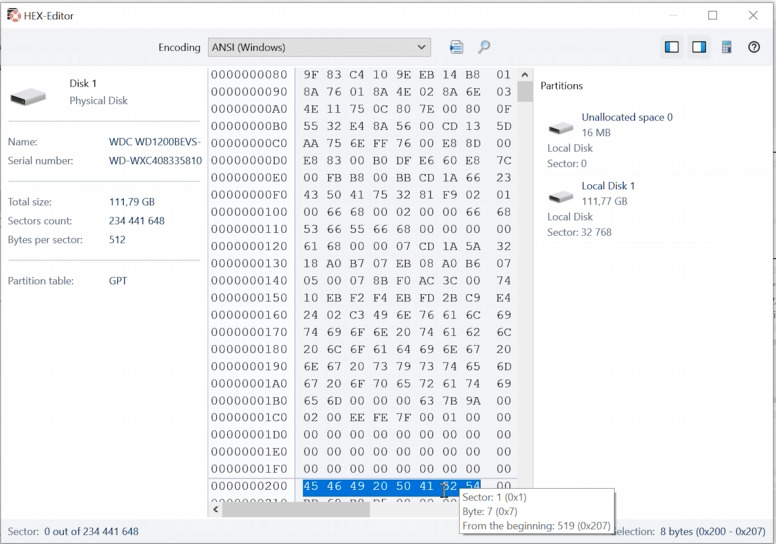776x544 pixels.
Task: Select the Unallocated space 0 partition
Action: (x=627, y=117)
